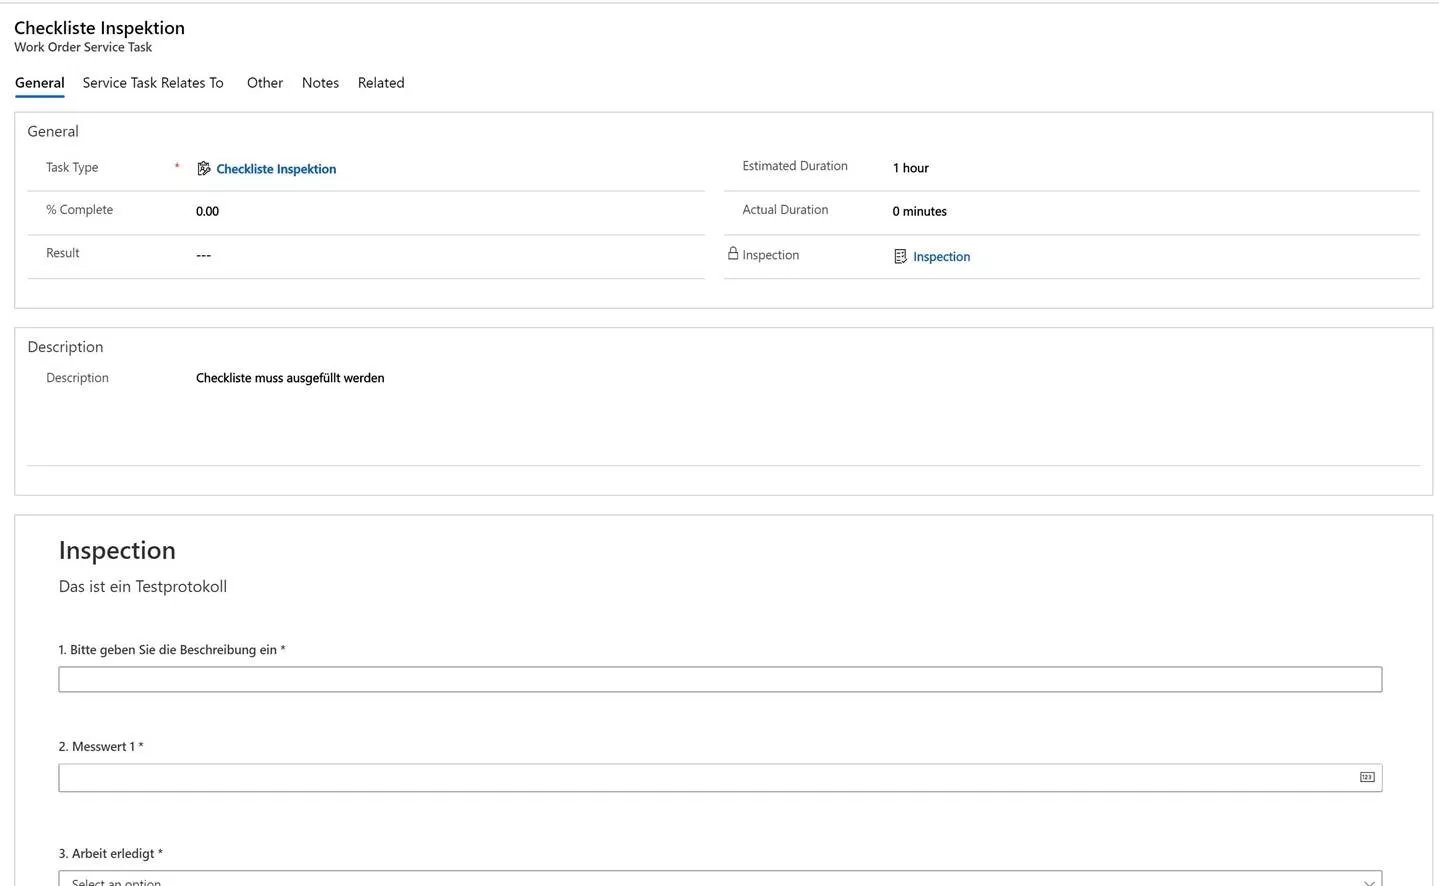Click the lock icon next to Inspection label

(x=733, y=254)
